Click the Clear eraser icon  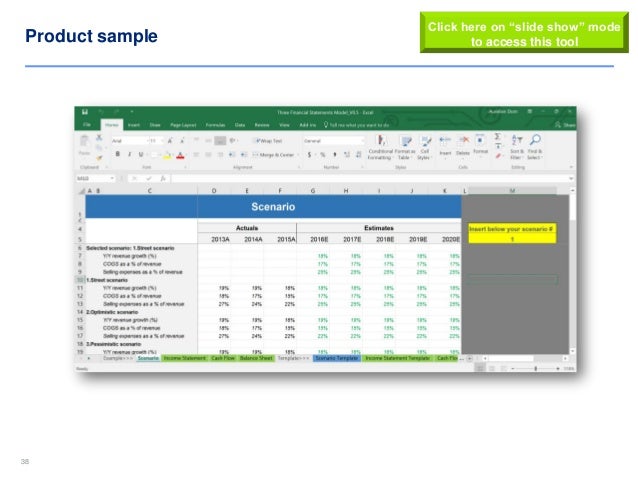pyautogui.click(x=498, y=156)
